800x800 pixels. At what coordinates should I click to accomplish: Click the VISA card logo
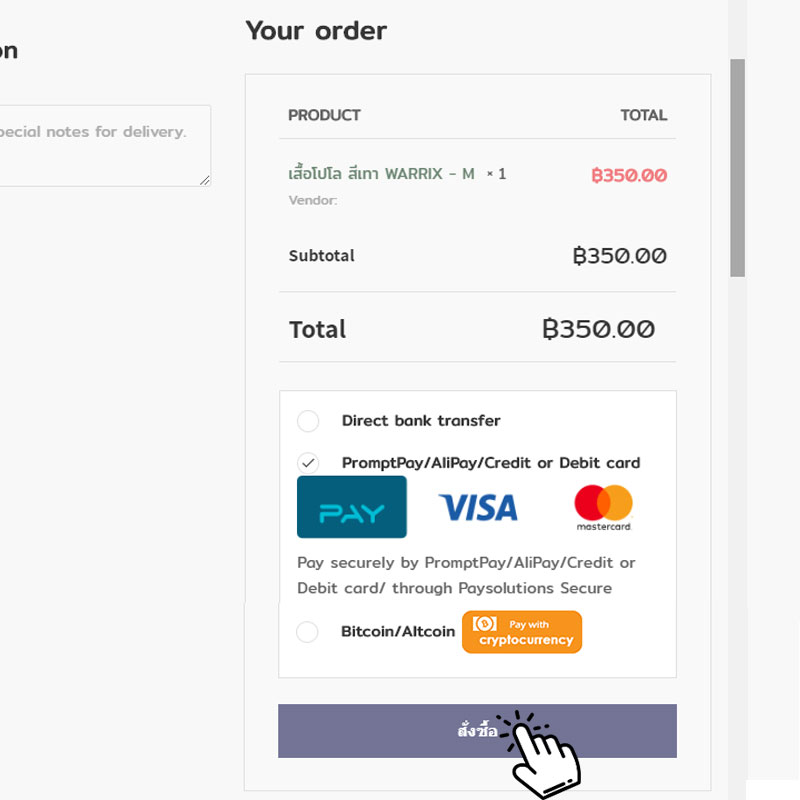[x=478, y=508]
